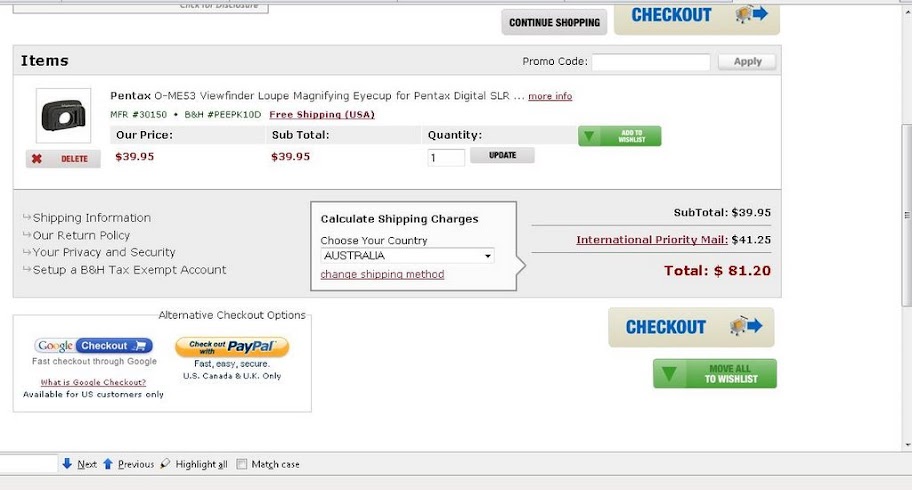Open Your Privacy and Security link

pos(104,252)
